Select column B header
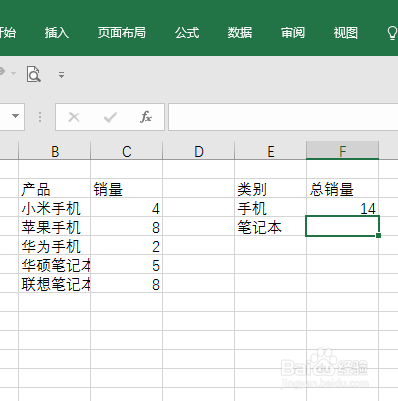This screenshot has height=401, width=398. [x=55, y=151]
